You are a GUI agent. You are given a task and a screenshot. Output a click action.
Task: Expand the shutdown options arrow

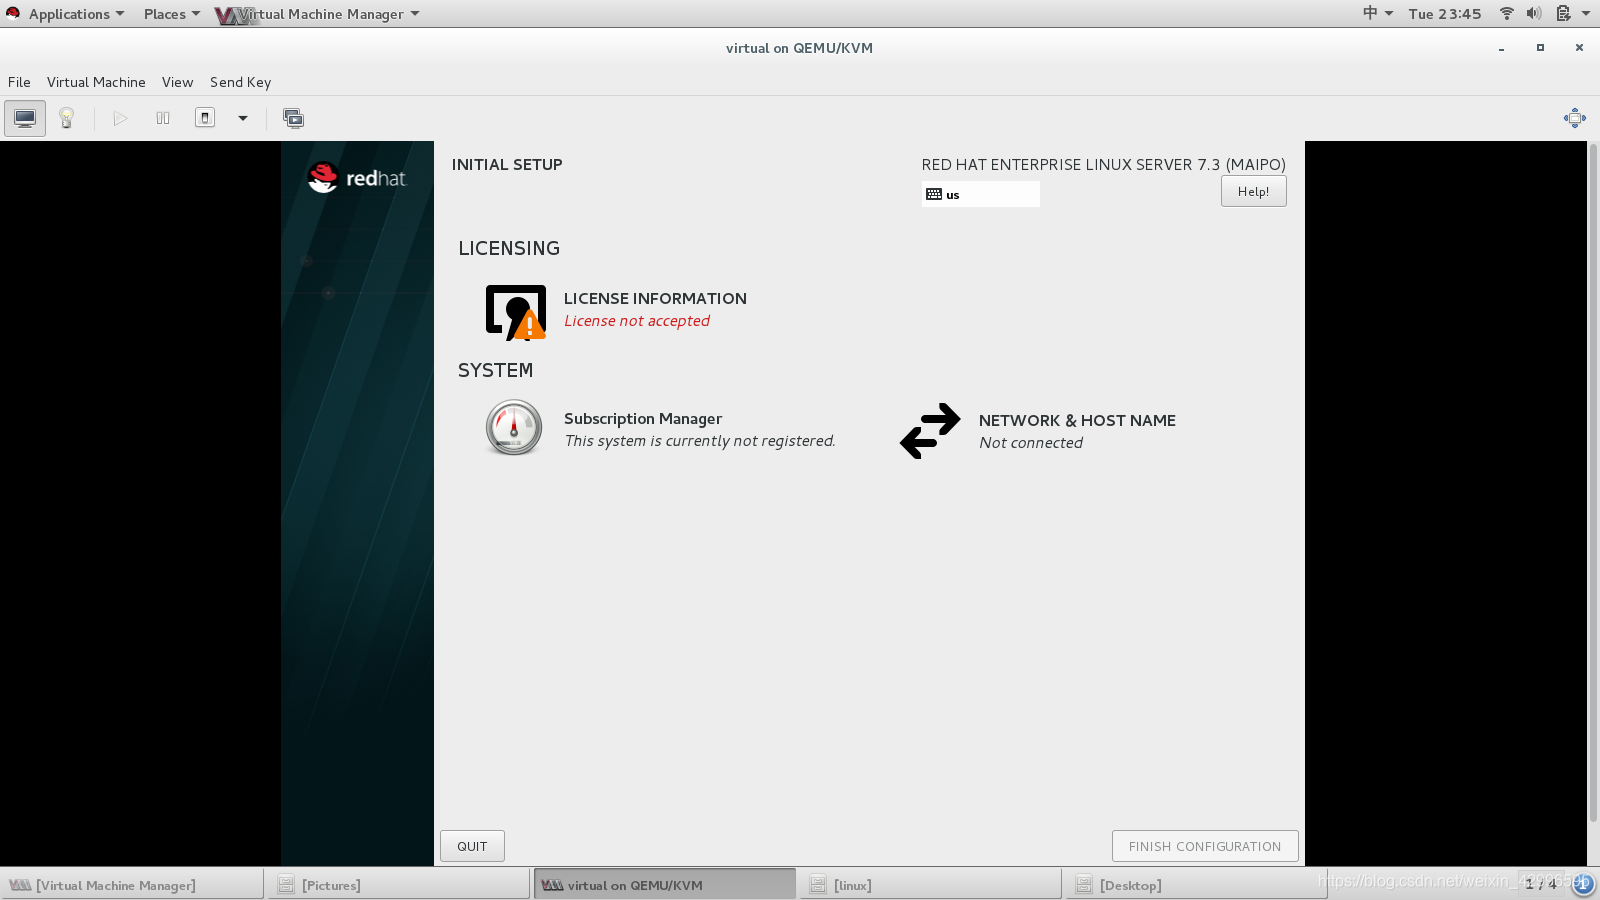tap(242, 118)
